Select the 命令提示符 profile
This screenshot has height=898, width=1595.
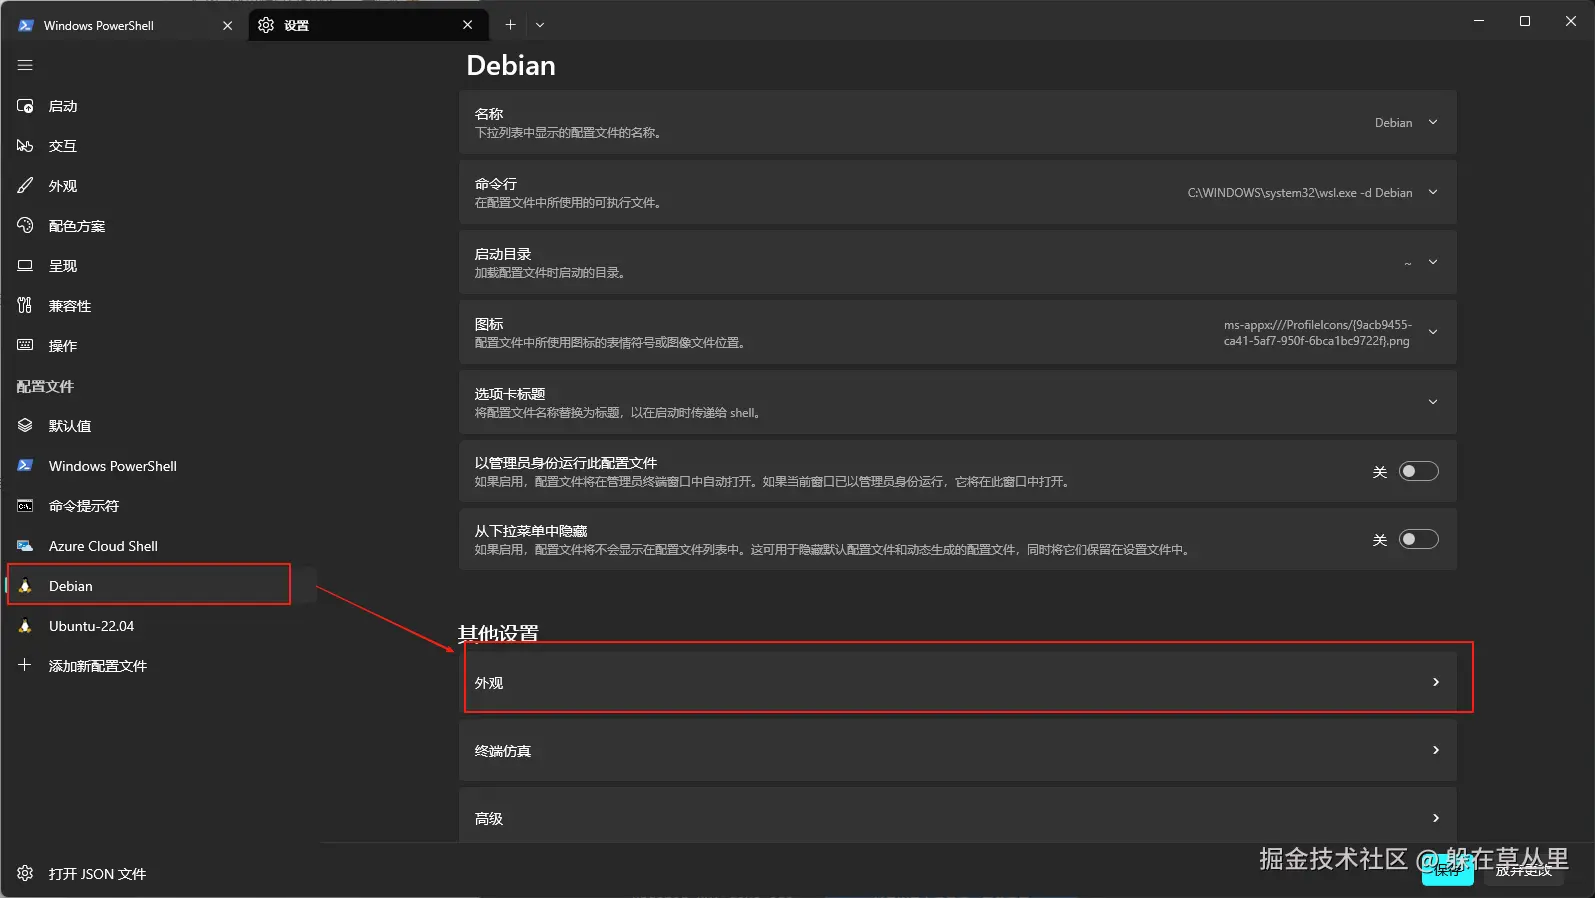(160, 506)
